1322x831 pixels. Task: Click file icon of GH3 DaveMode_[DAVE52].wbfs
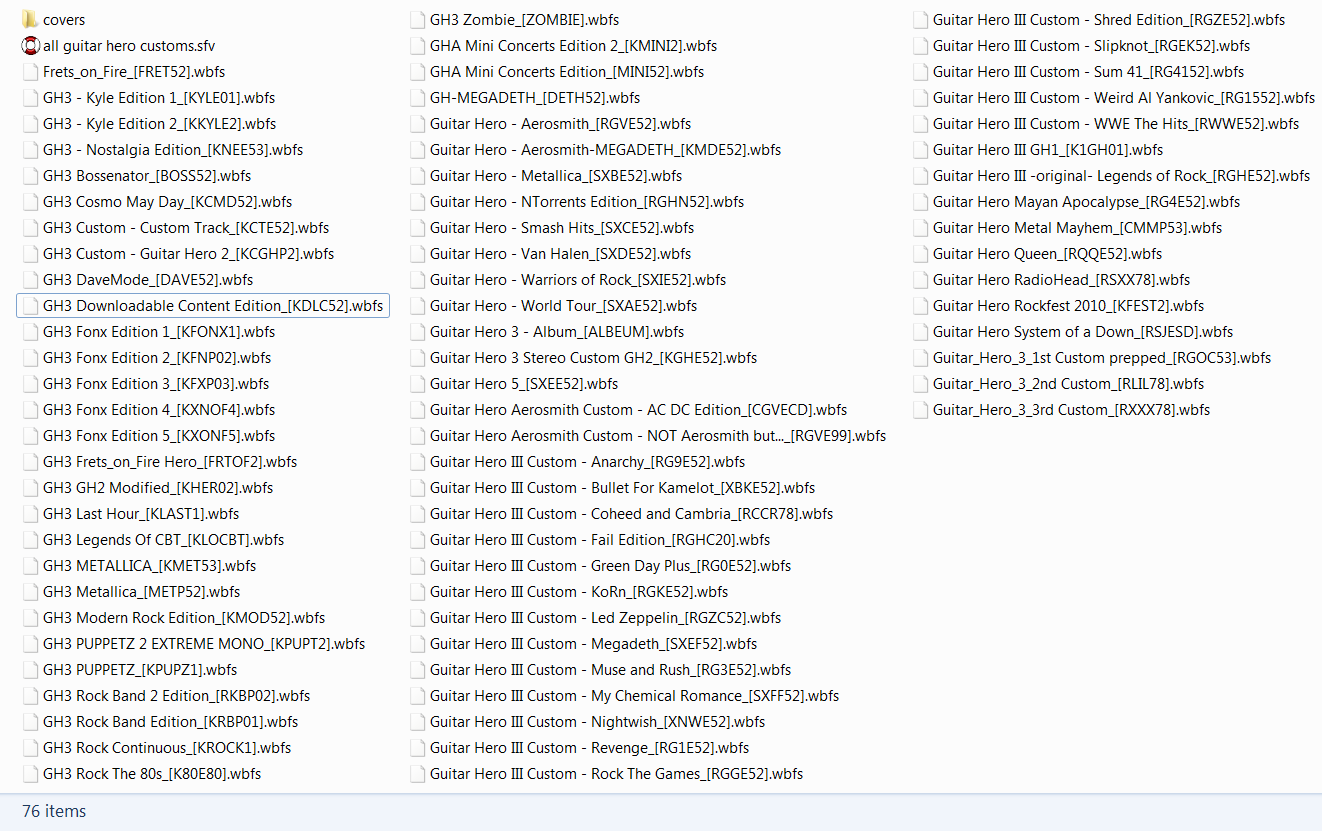pos(30,280)
